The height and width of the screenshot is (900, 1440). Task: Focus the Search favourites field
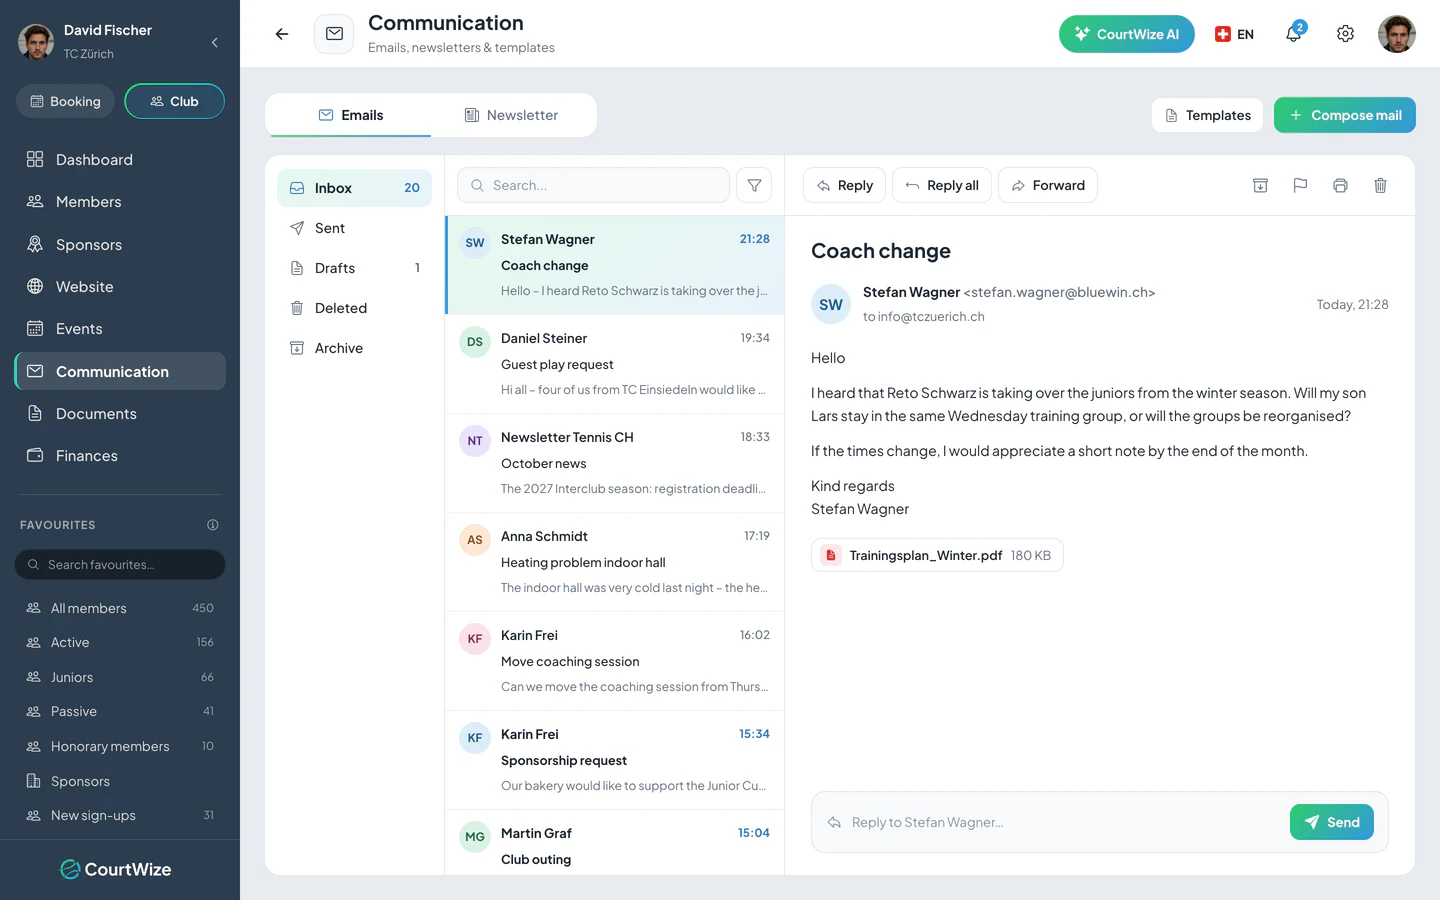(x=120, y=565)
